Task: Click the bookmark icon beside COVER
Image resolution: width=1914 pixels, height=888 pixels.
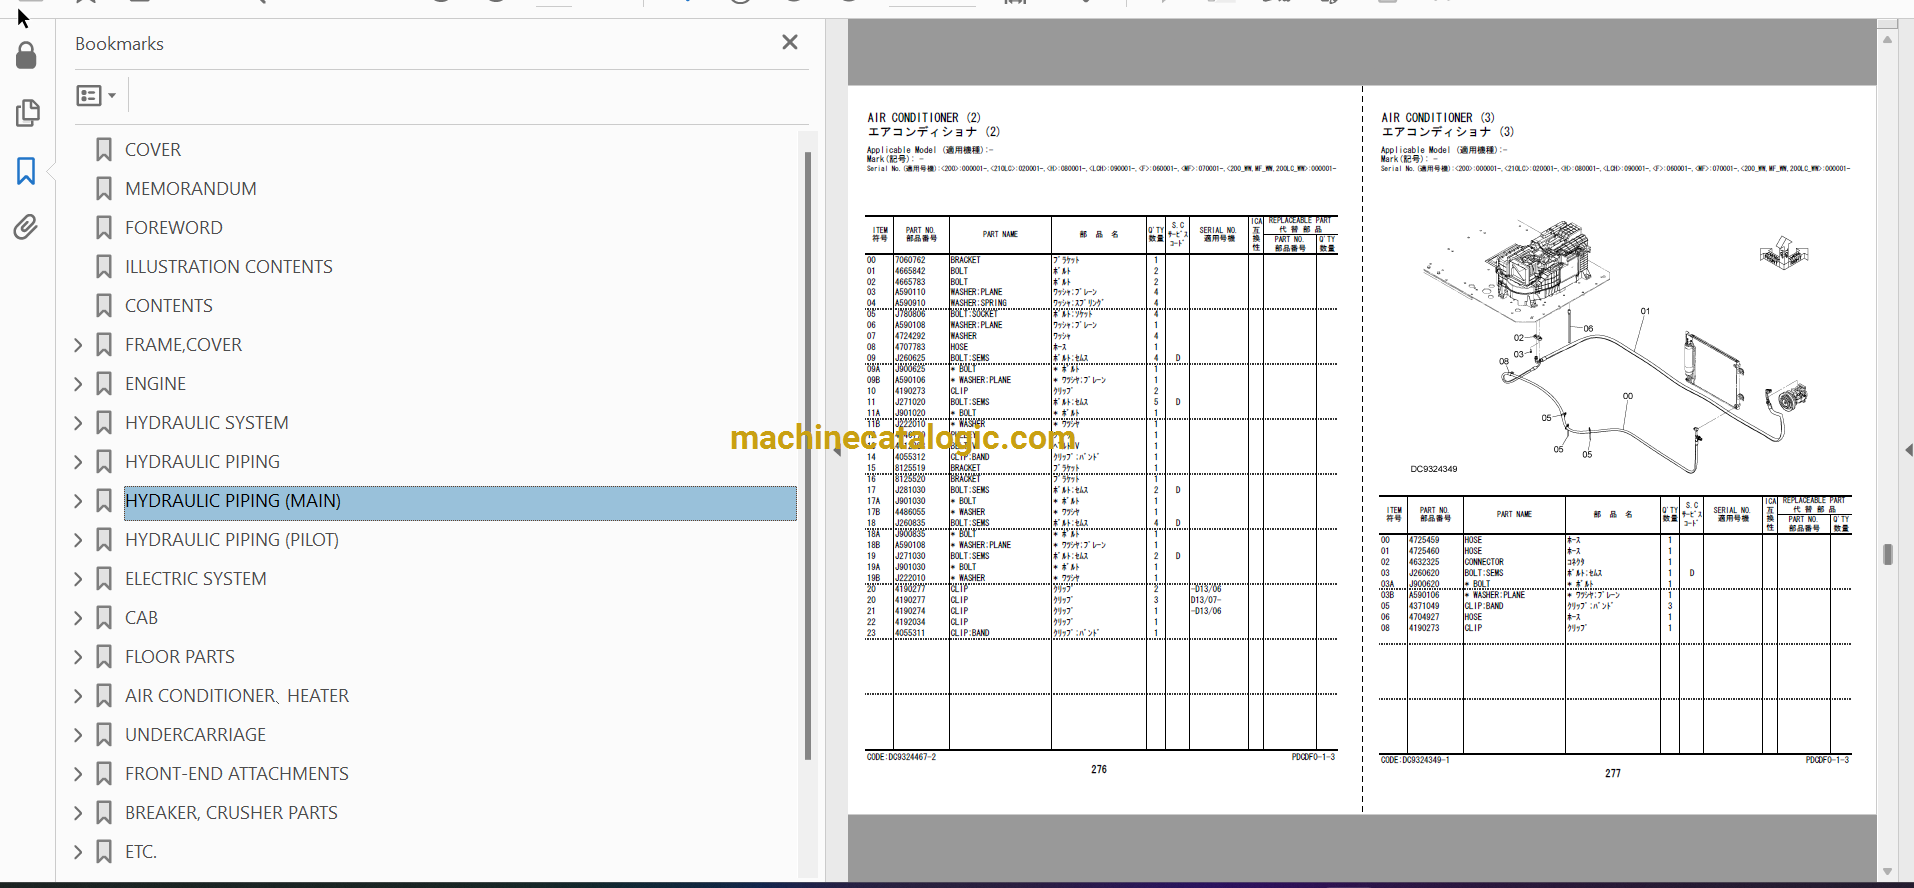Action: click(x=104, y=150)
